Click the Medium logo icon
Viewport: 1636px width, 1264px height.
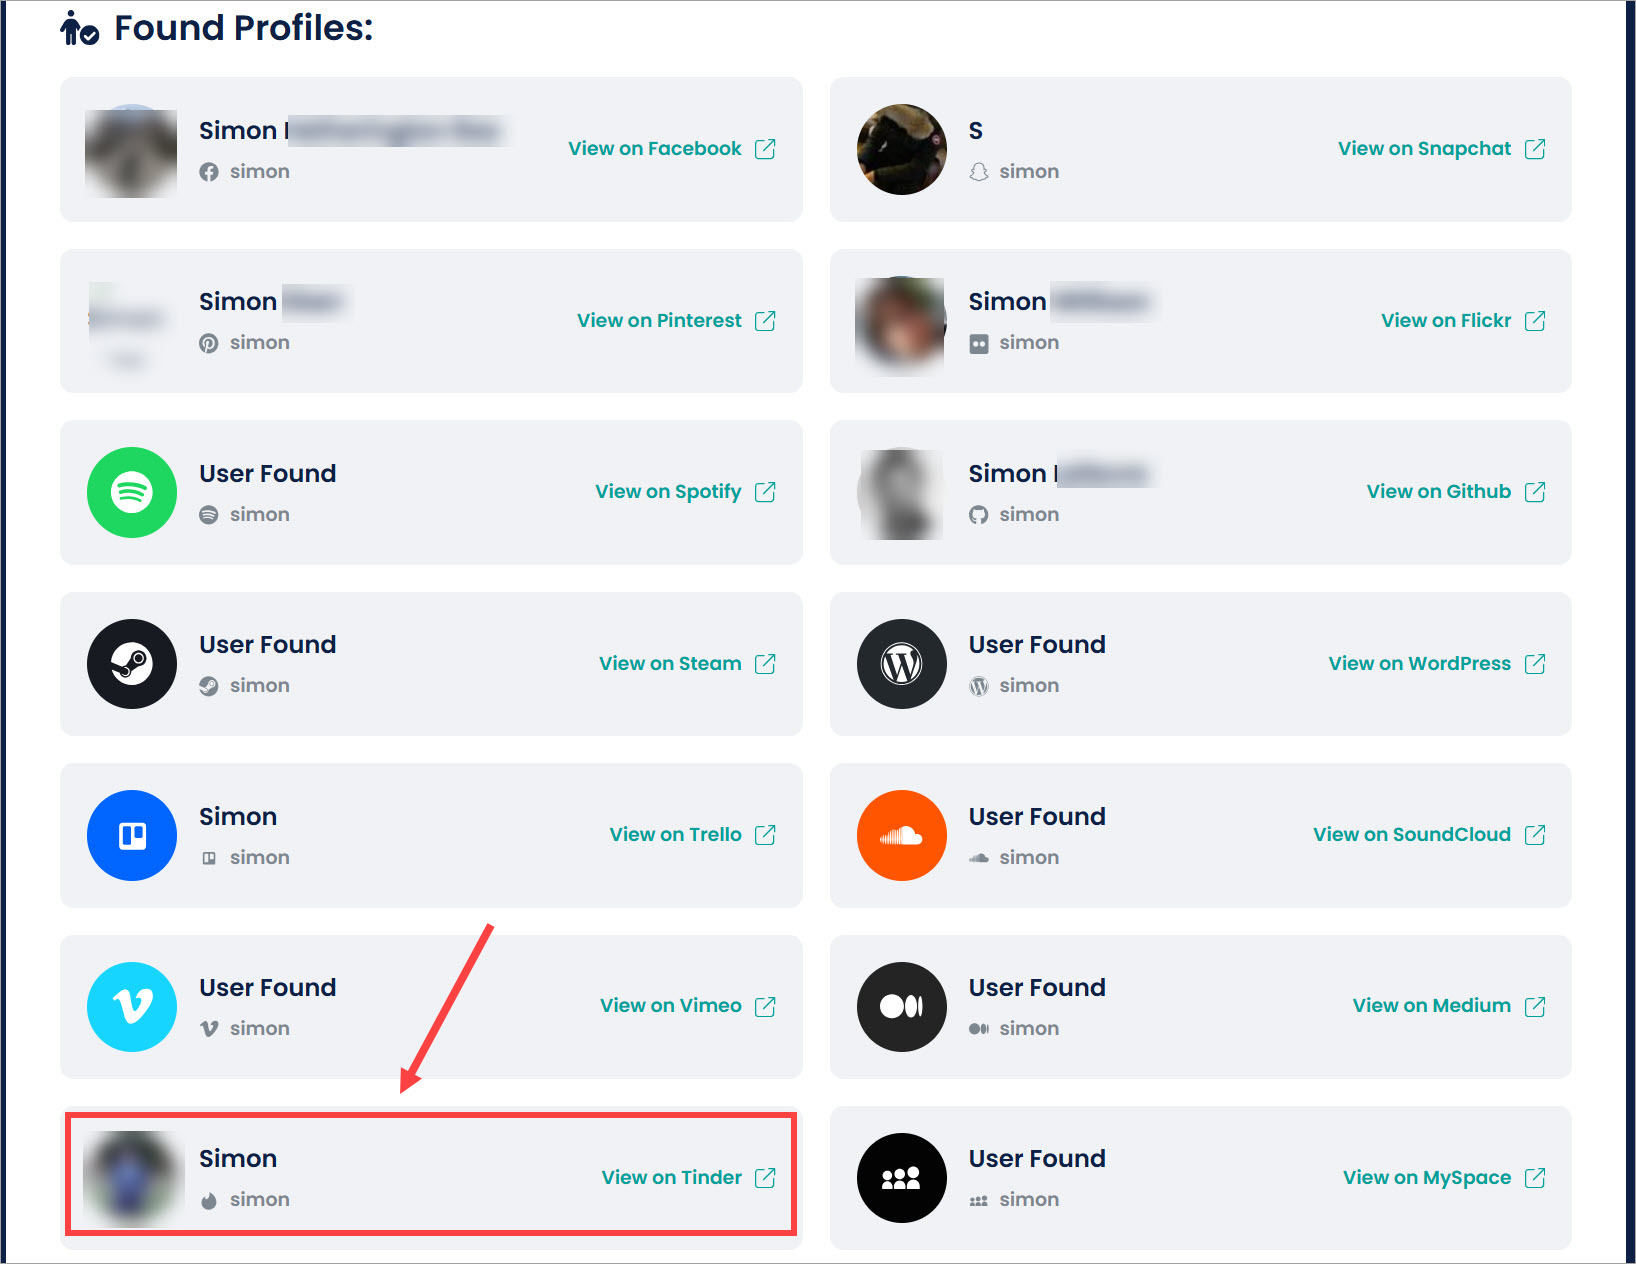901,1006
